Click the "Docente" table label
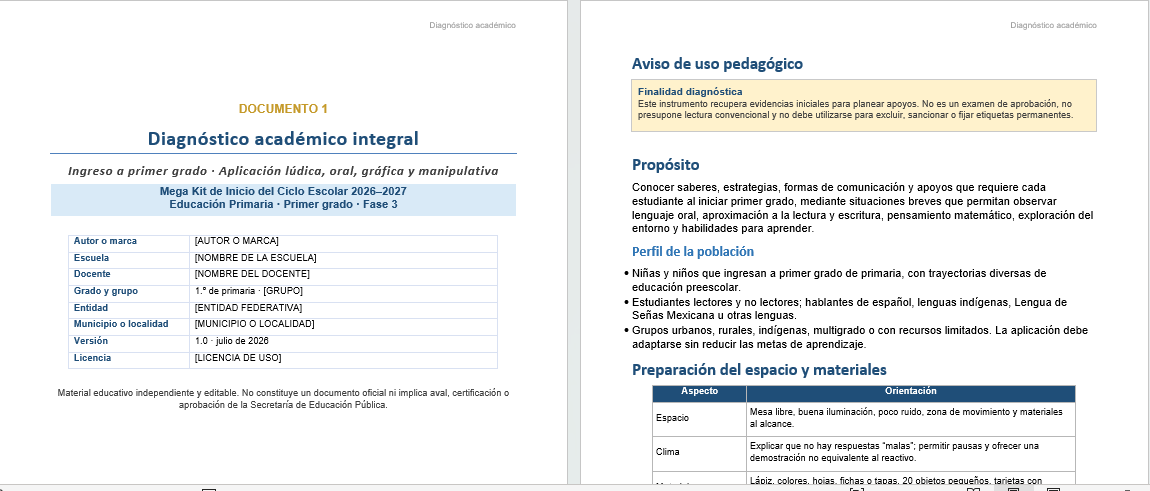 [x=92, y=274]
